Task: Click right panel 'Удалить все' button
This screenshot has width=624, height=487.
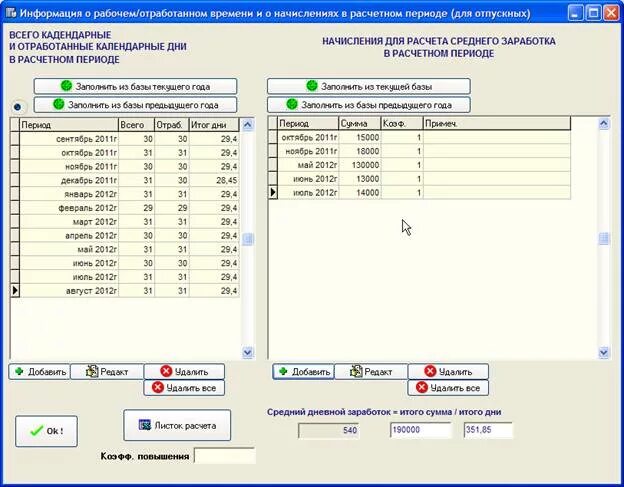Action: 448,388
